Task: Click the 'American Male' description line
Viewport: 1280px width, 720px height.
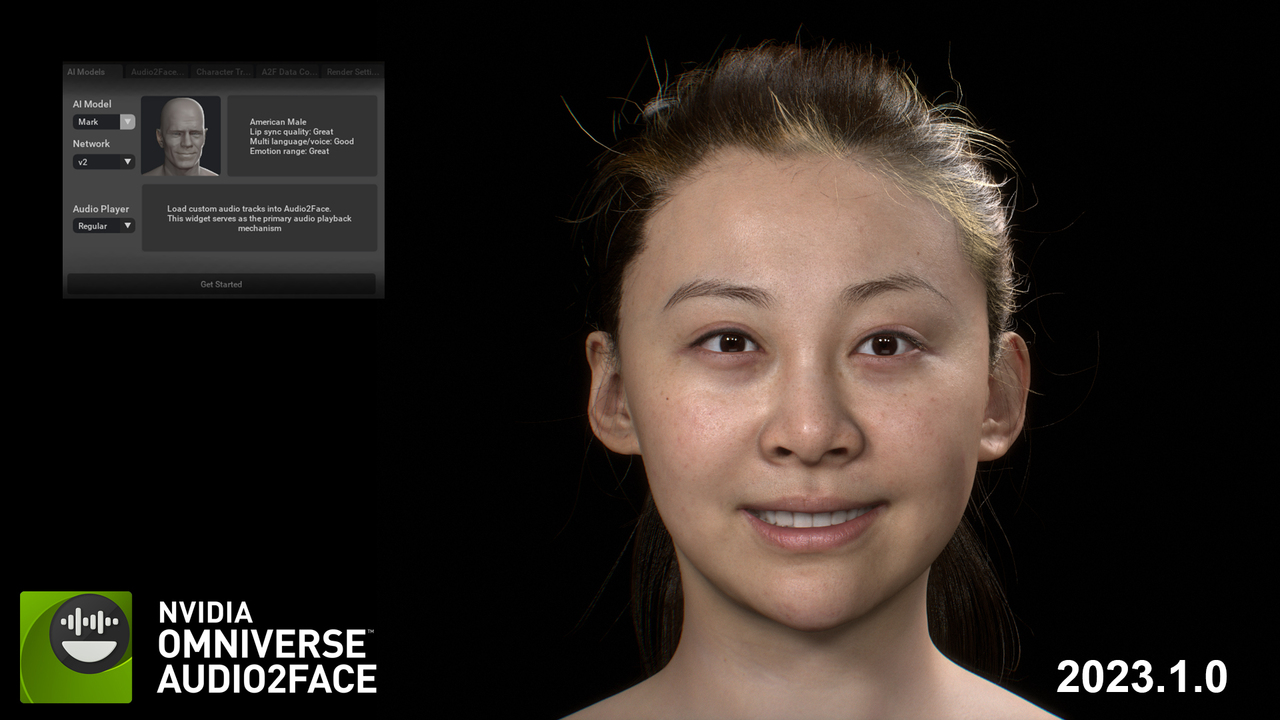Action: (x=278, y=122)
